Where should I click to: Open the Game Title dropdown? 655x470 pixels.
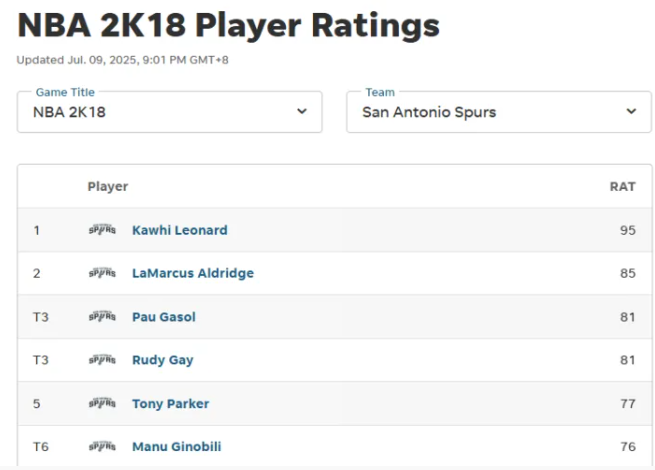coord(169,112)
